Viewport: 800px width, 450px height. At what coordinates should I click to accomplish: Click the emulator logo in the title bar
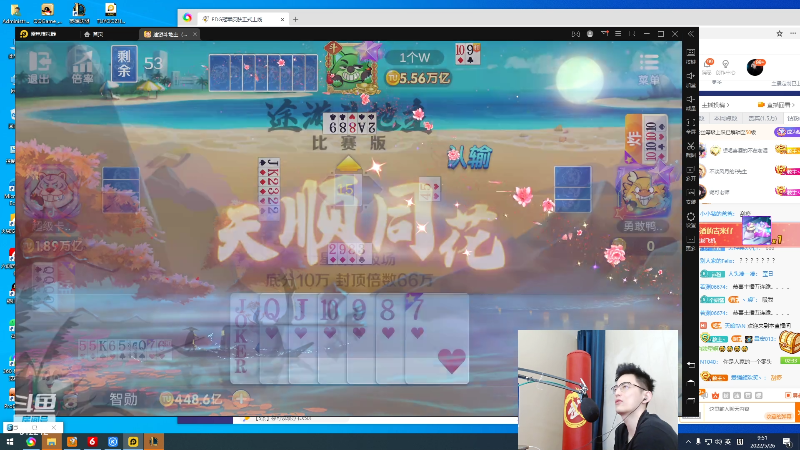coord(24,34)
